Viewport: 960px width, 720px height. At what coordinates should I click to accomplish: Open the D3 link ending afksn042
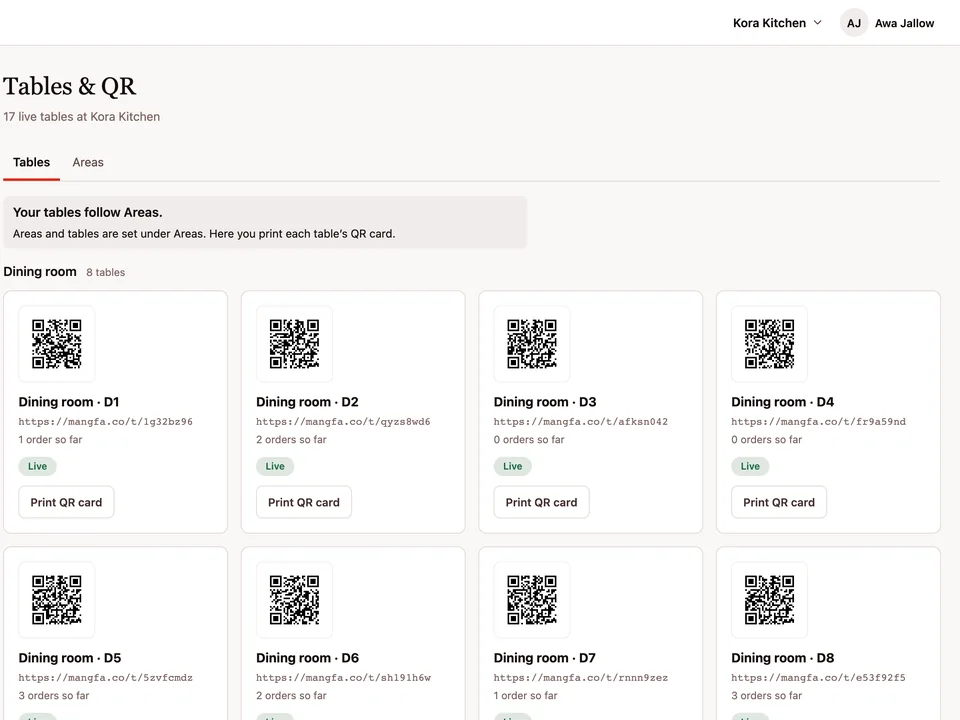[x=580, y=421]
